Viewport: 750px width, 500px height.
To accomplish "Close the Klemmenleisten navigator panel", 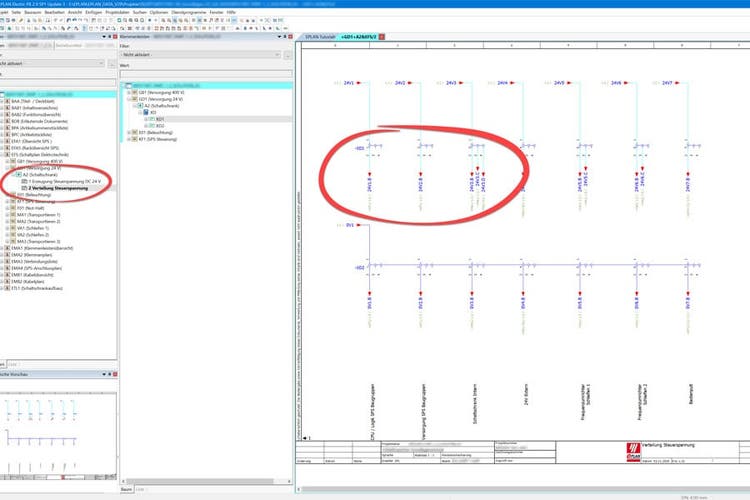I will pyautogui.click(x=289, y=36).
